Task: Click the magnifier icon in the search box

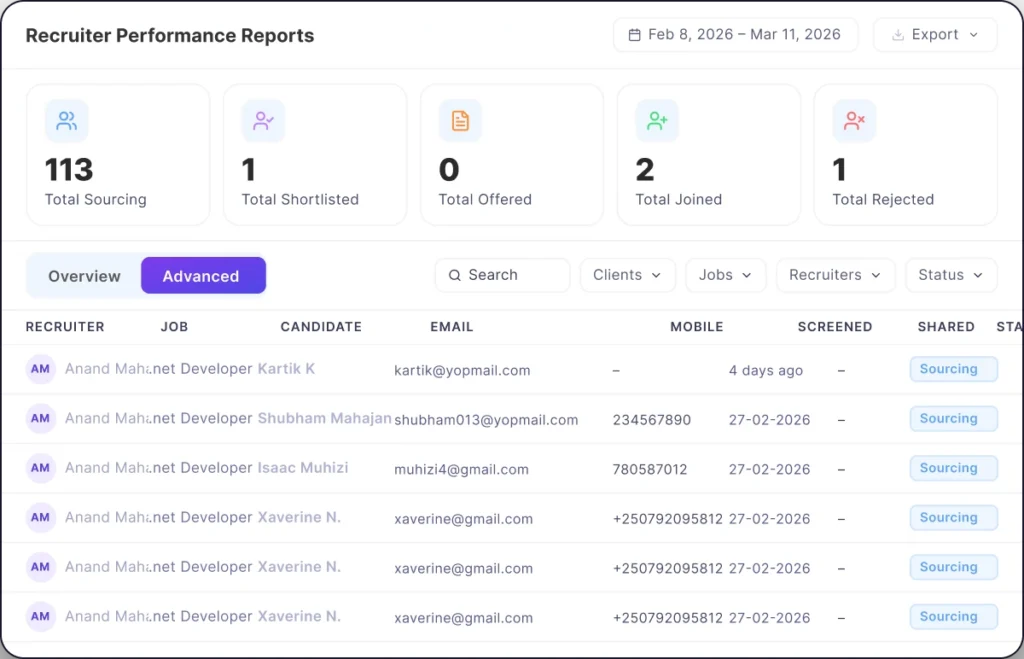Action: pyautogui.click(x=455, y=275)
